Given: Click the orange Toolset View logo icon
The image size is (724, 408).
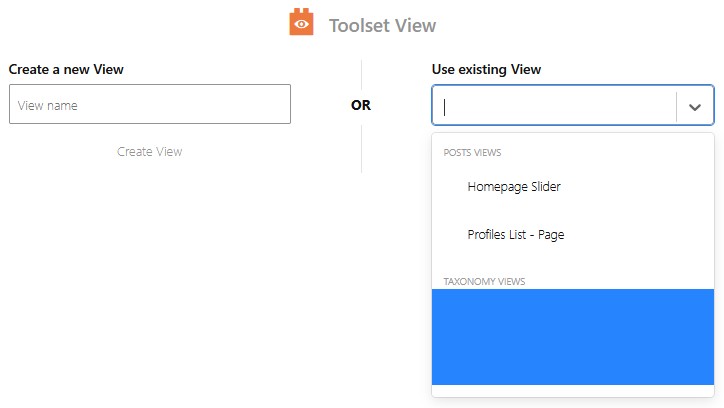Looking at the screenshot, I should click(301, 23).
